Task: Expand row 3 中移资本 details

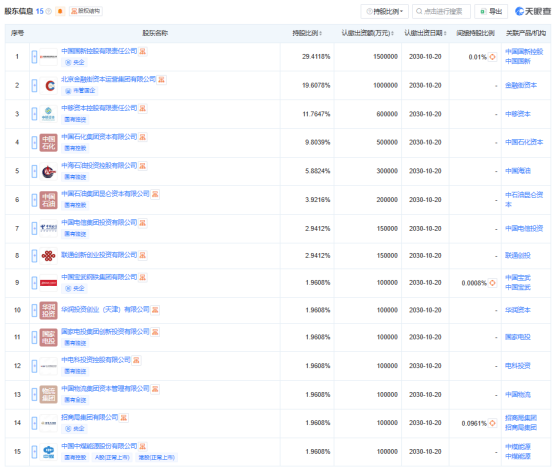Action: pyautogui.click(x=34, y=114)
